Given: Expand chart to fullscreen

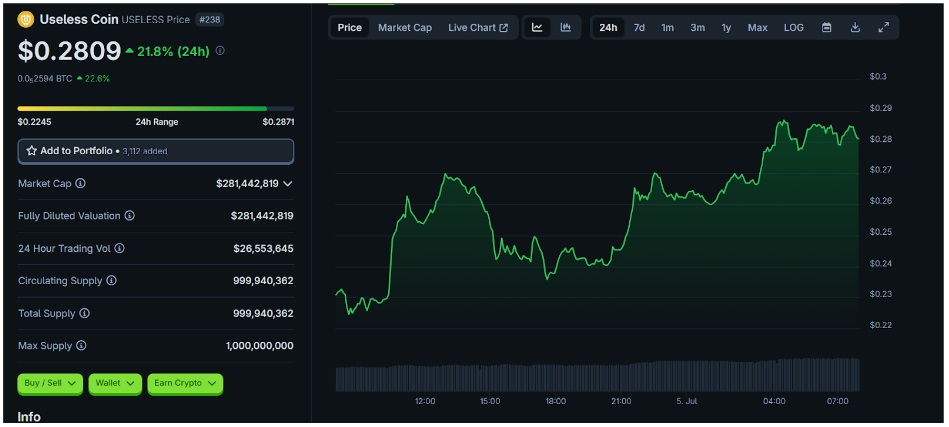Looking at the screenshot, I should point(884,28).
